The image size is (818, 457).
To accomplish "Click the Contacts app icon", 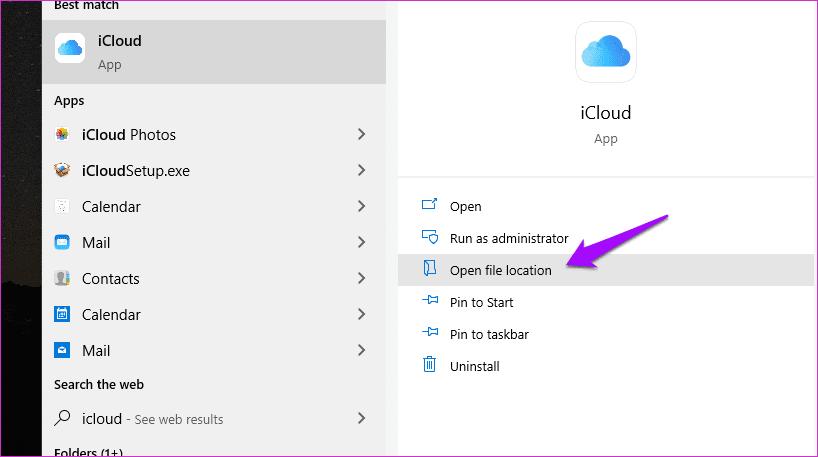I will coord(62,278).
